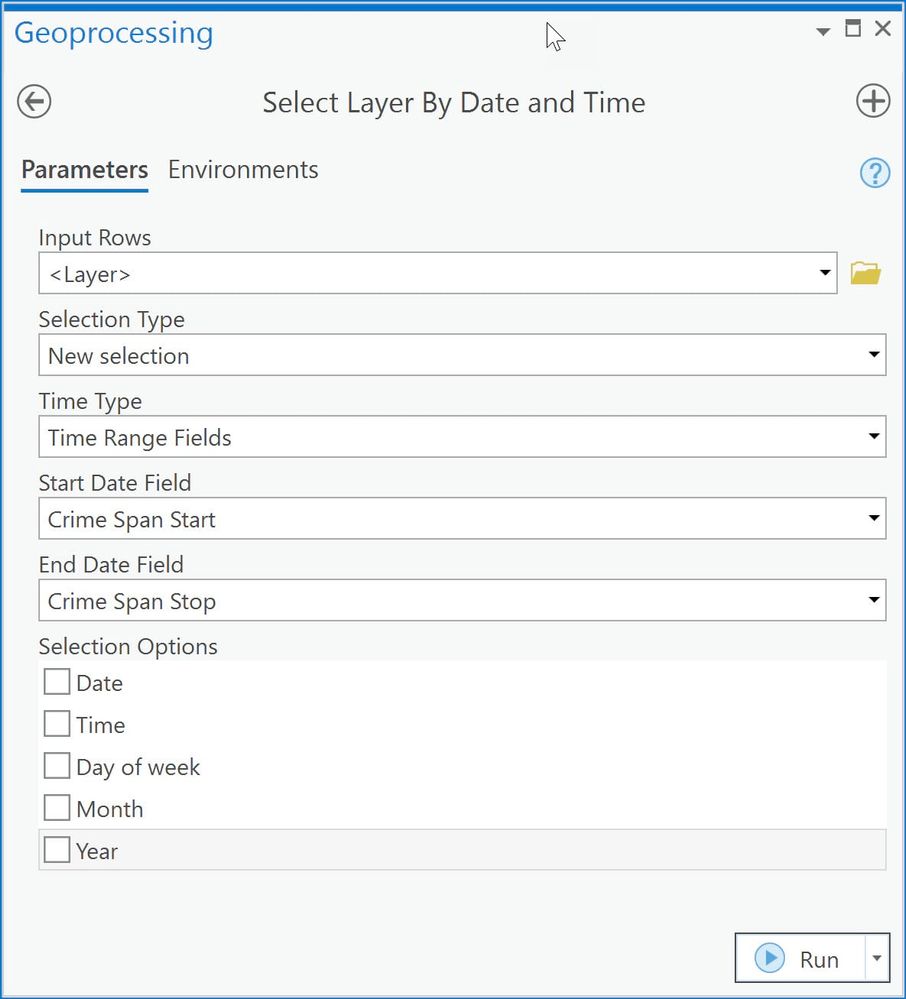Screen dimensions: 906x999
Task: Enable the Time checkbox
Action: 58,724
